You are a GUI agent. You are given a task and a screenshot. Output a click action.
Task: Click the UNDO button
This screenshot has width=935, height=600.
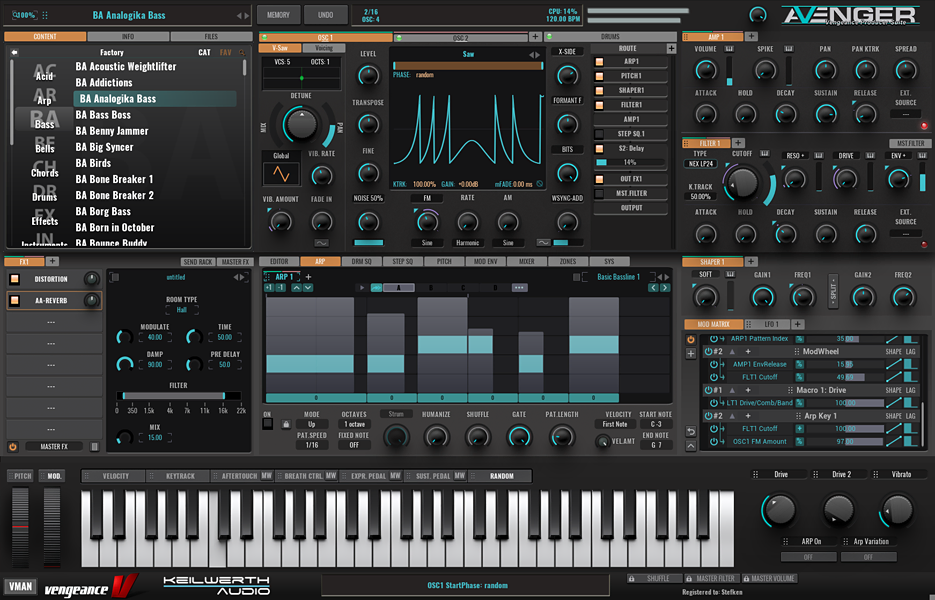click(x=326, y=14)
